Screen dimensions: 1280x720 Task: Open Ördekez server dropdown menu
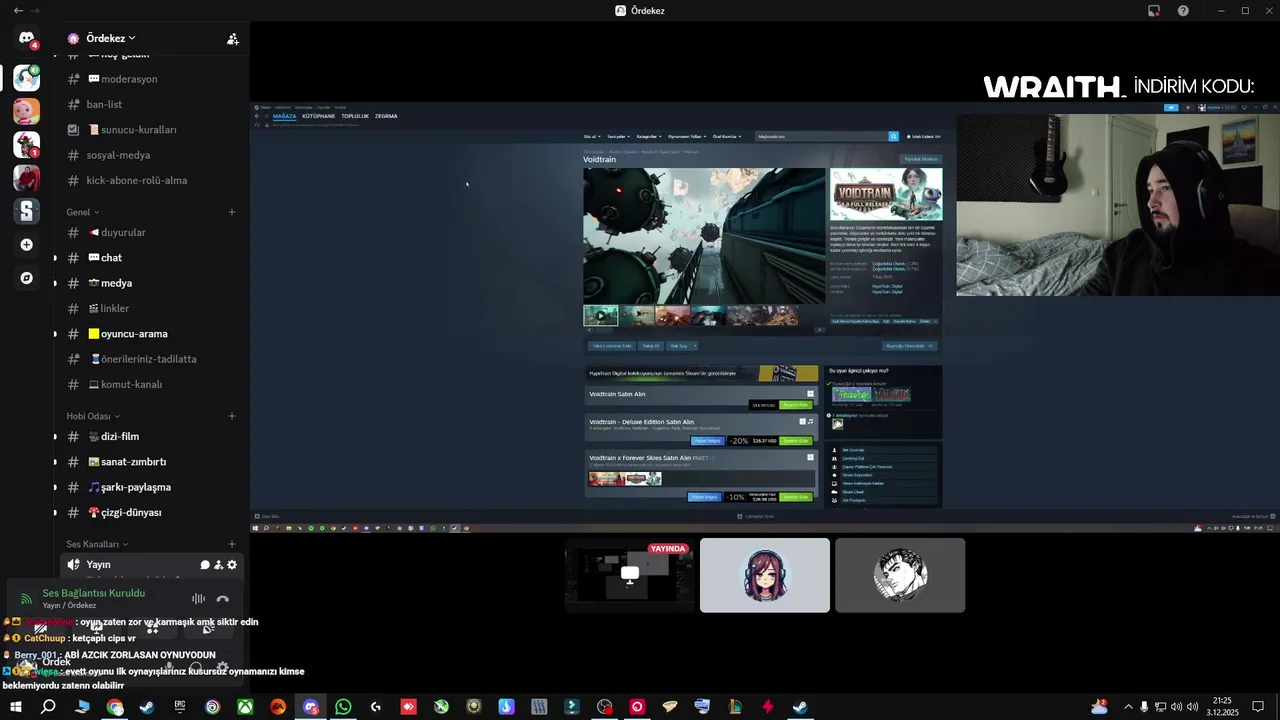click(x=110, y=38)
